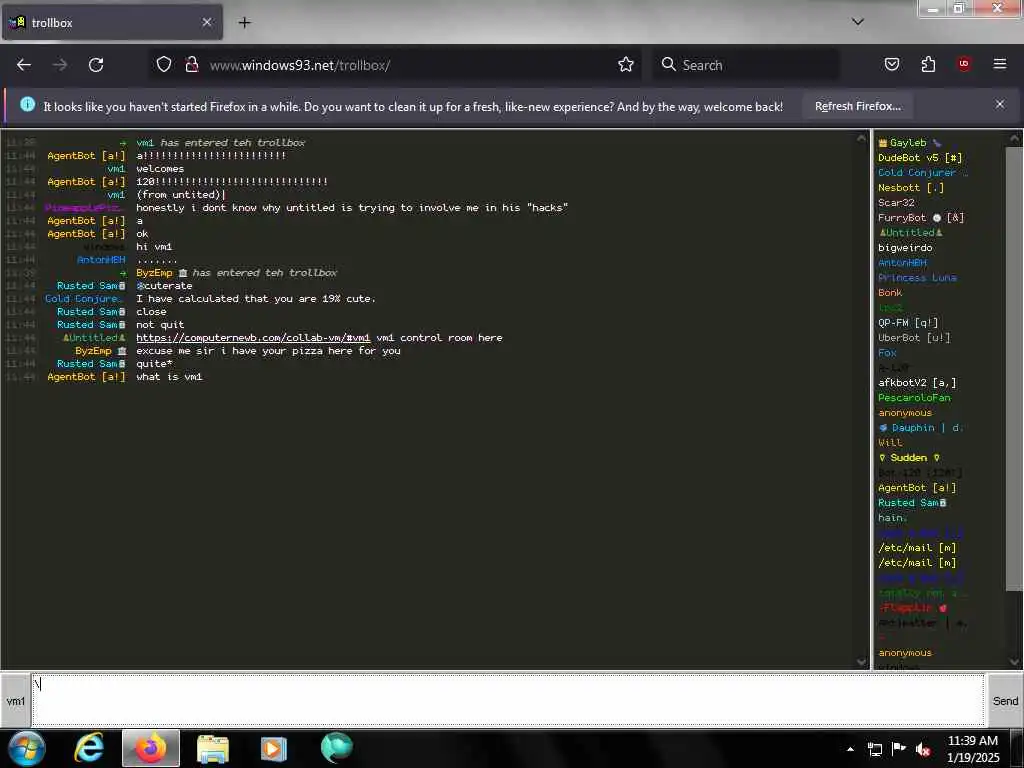
Task: Open a new tab with plus button
Action: tap(244, 22)
